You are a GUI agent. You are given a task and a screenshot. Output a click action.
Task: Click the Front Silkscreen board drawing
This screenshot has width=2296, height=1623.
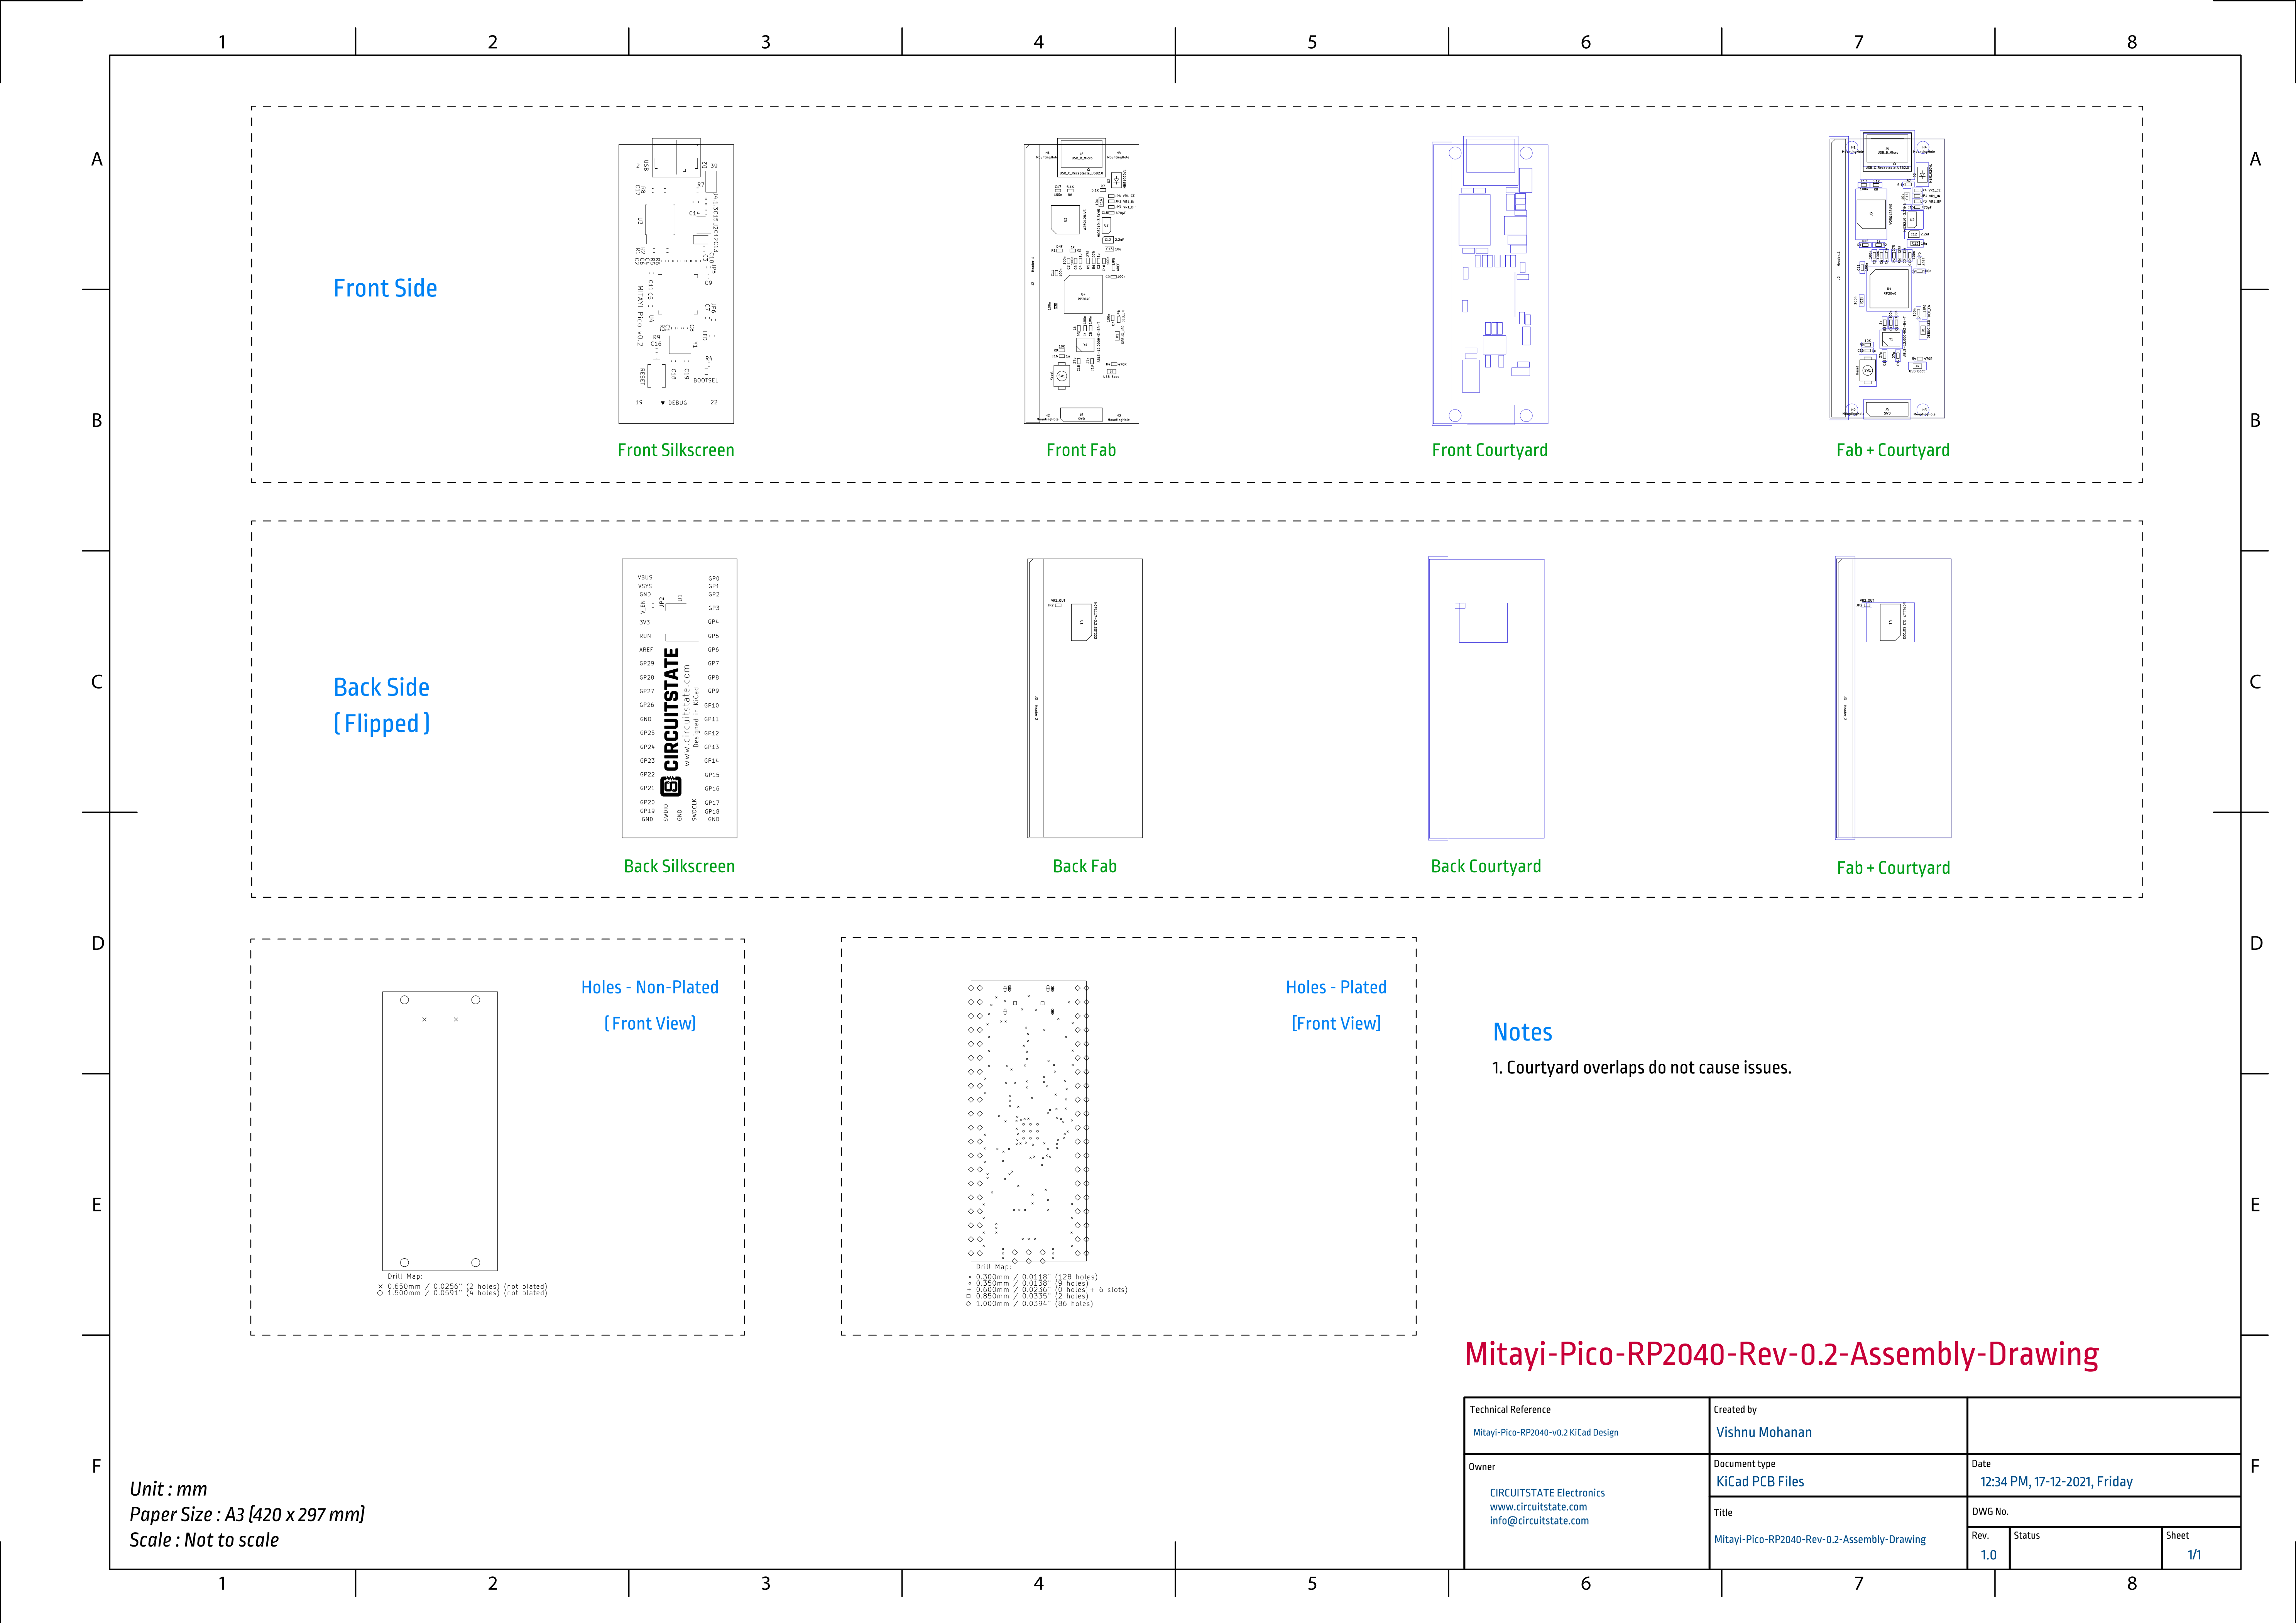click(x=676, y=281)
